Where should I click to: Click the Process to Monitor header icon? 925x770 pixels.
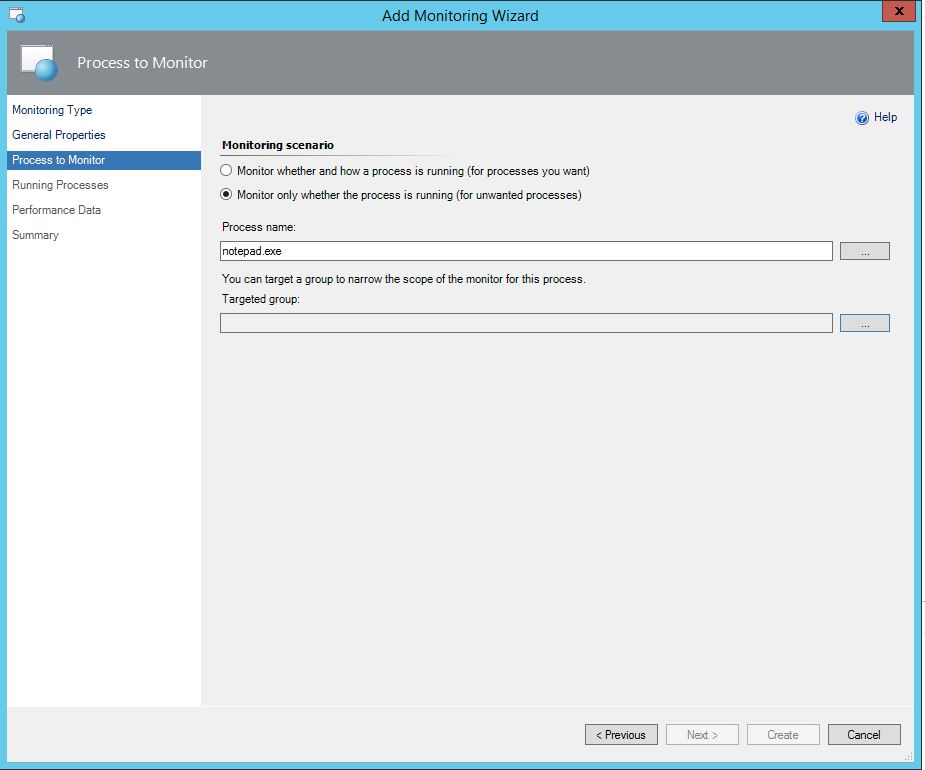click(x=40, y=63)
